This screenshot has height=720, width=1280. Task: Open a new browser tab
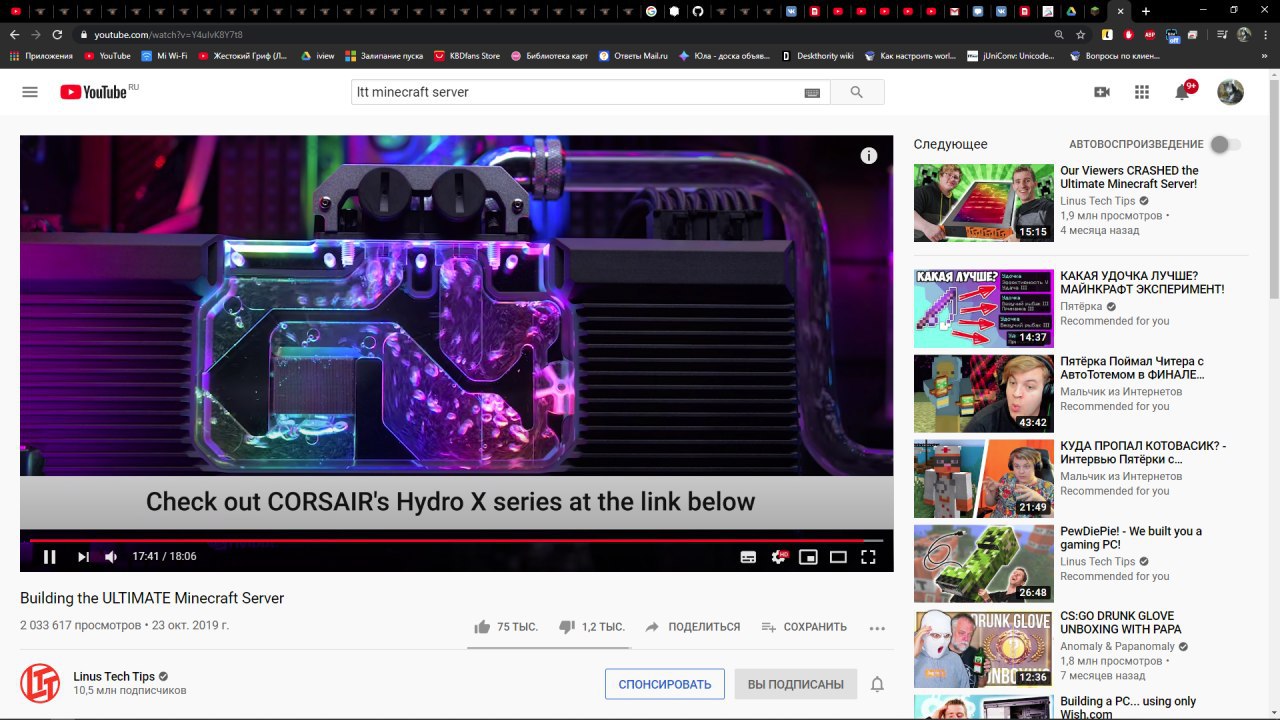(1146, 11)
